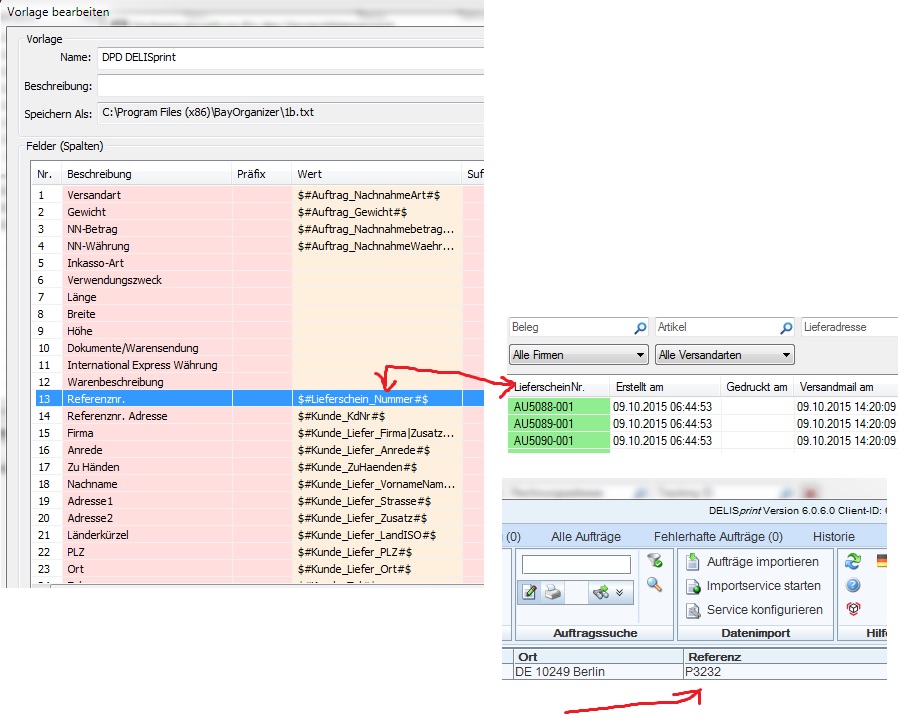Click the printer icon in Auftragssuche
898x728 pixels.
point(553,592)
